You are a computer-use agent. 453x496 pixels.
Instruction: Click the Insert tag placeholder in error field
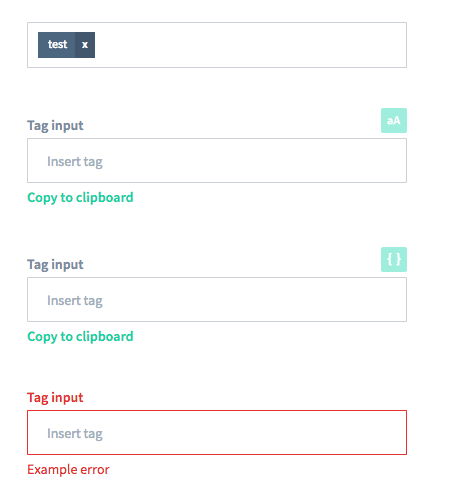coord(75,434)
